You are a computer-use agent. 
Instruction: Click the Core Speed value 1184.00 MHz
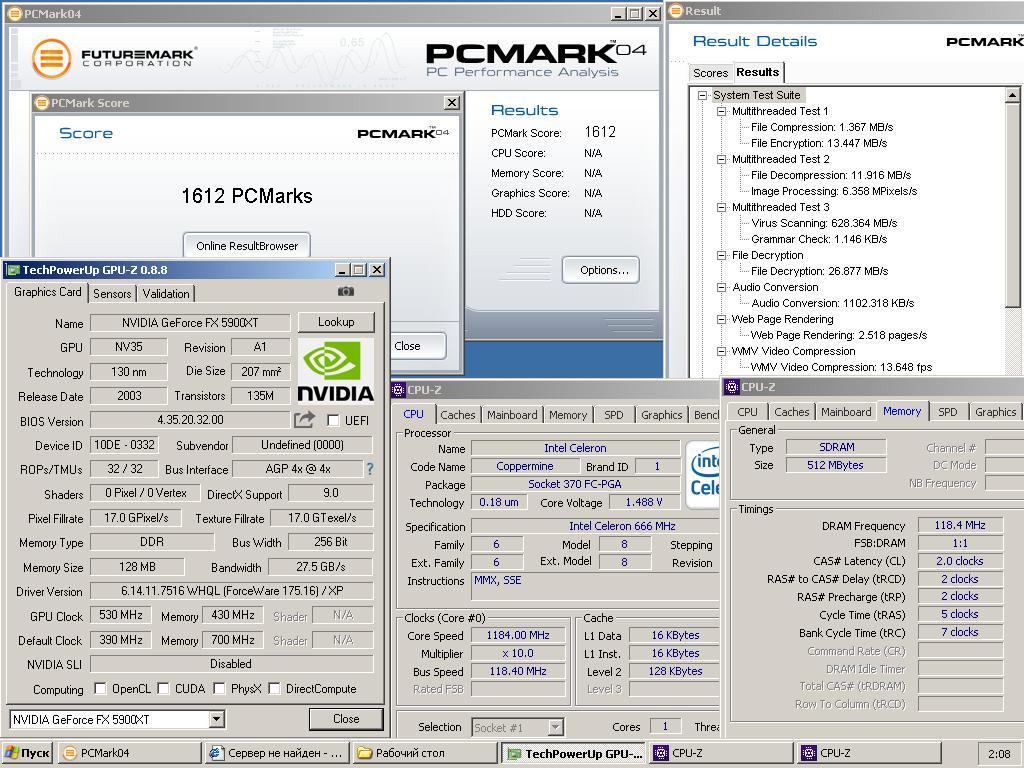(x=518, y=635)
